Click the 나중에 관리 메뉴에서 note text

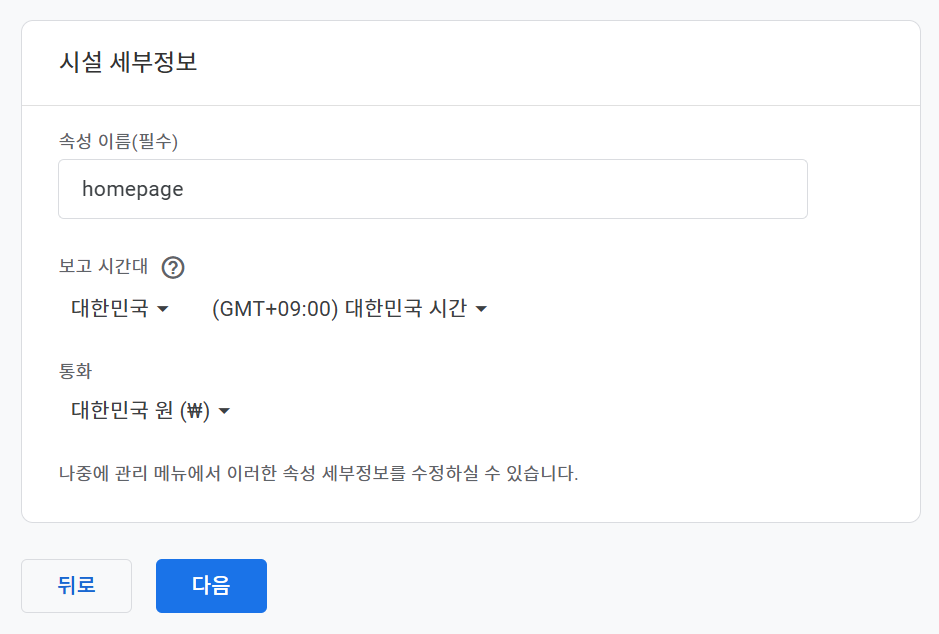(318, 473)
